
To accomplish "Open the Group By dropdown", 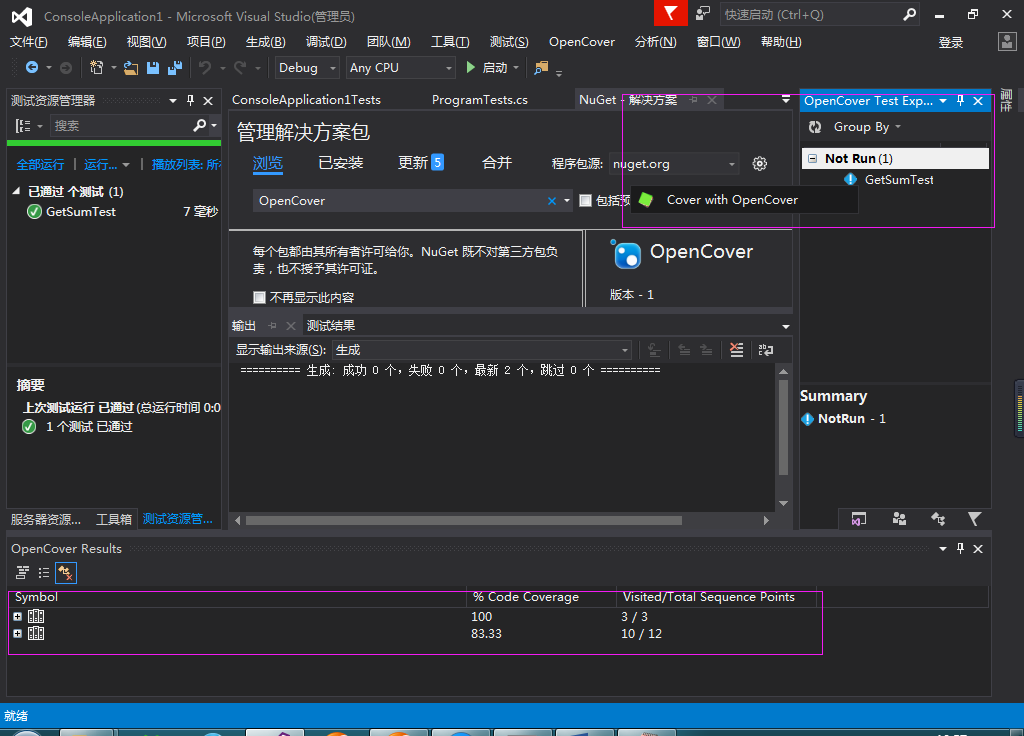I will click(867, 127).
